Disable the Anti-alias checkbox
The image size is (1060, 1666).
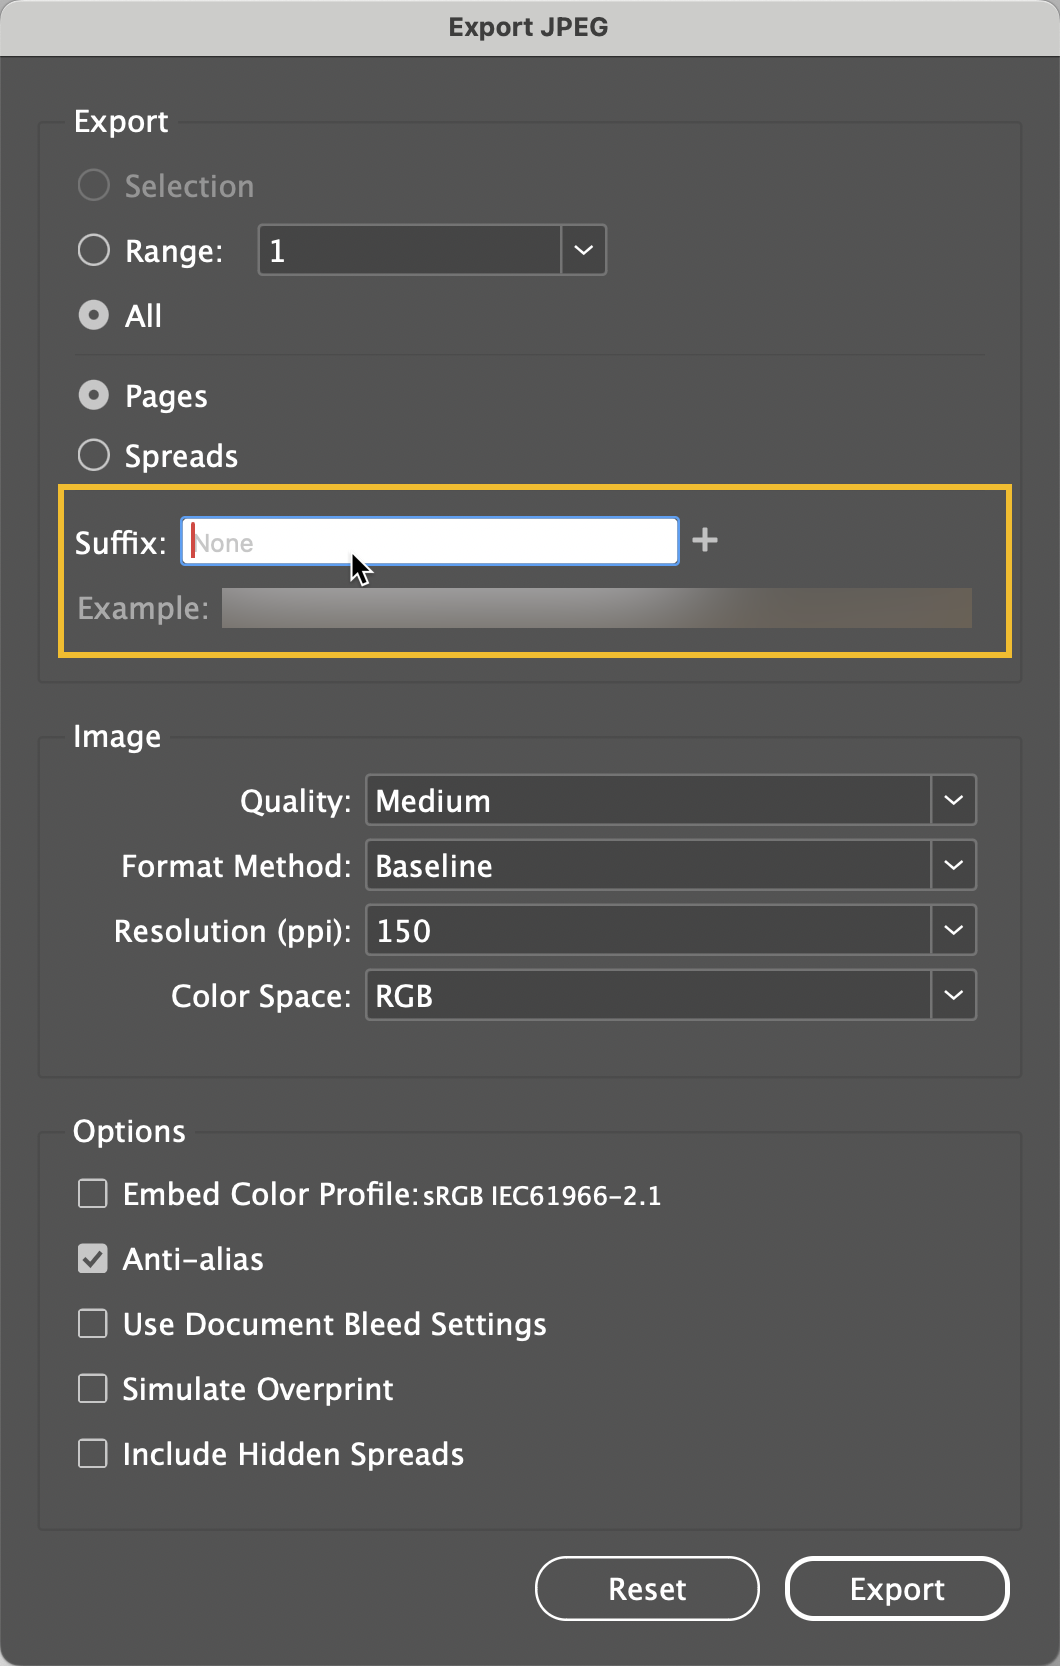click(x=93, y=1259)
